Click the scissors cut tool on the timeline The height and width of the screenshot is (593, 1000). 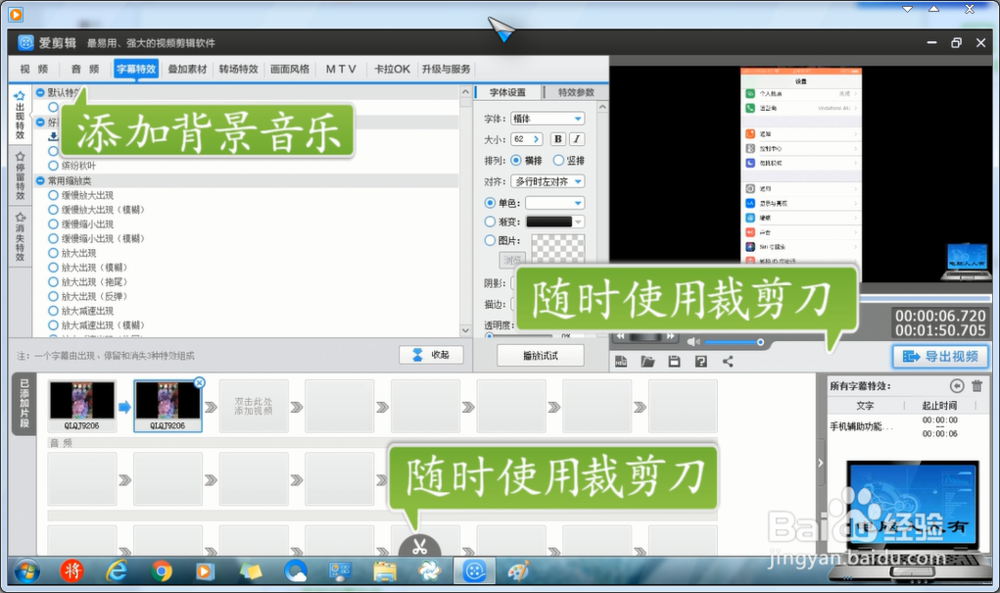pyautogui.click(x=419, y=546)
